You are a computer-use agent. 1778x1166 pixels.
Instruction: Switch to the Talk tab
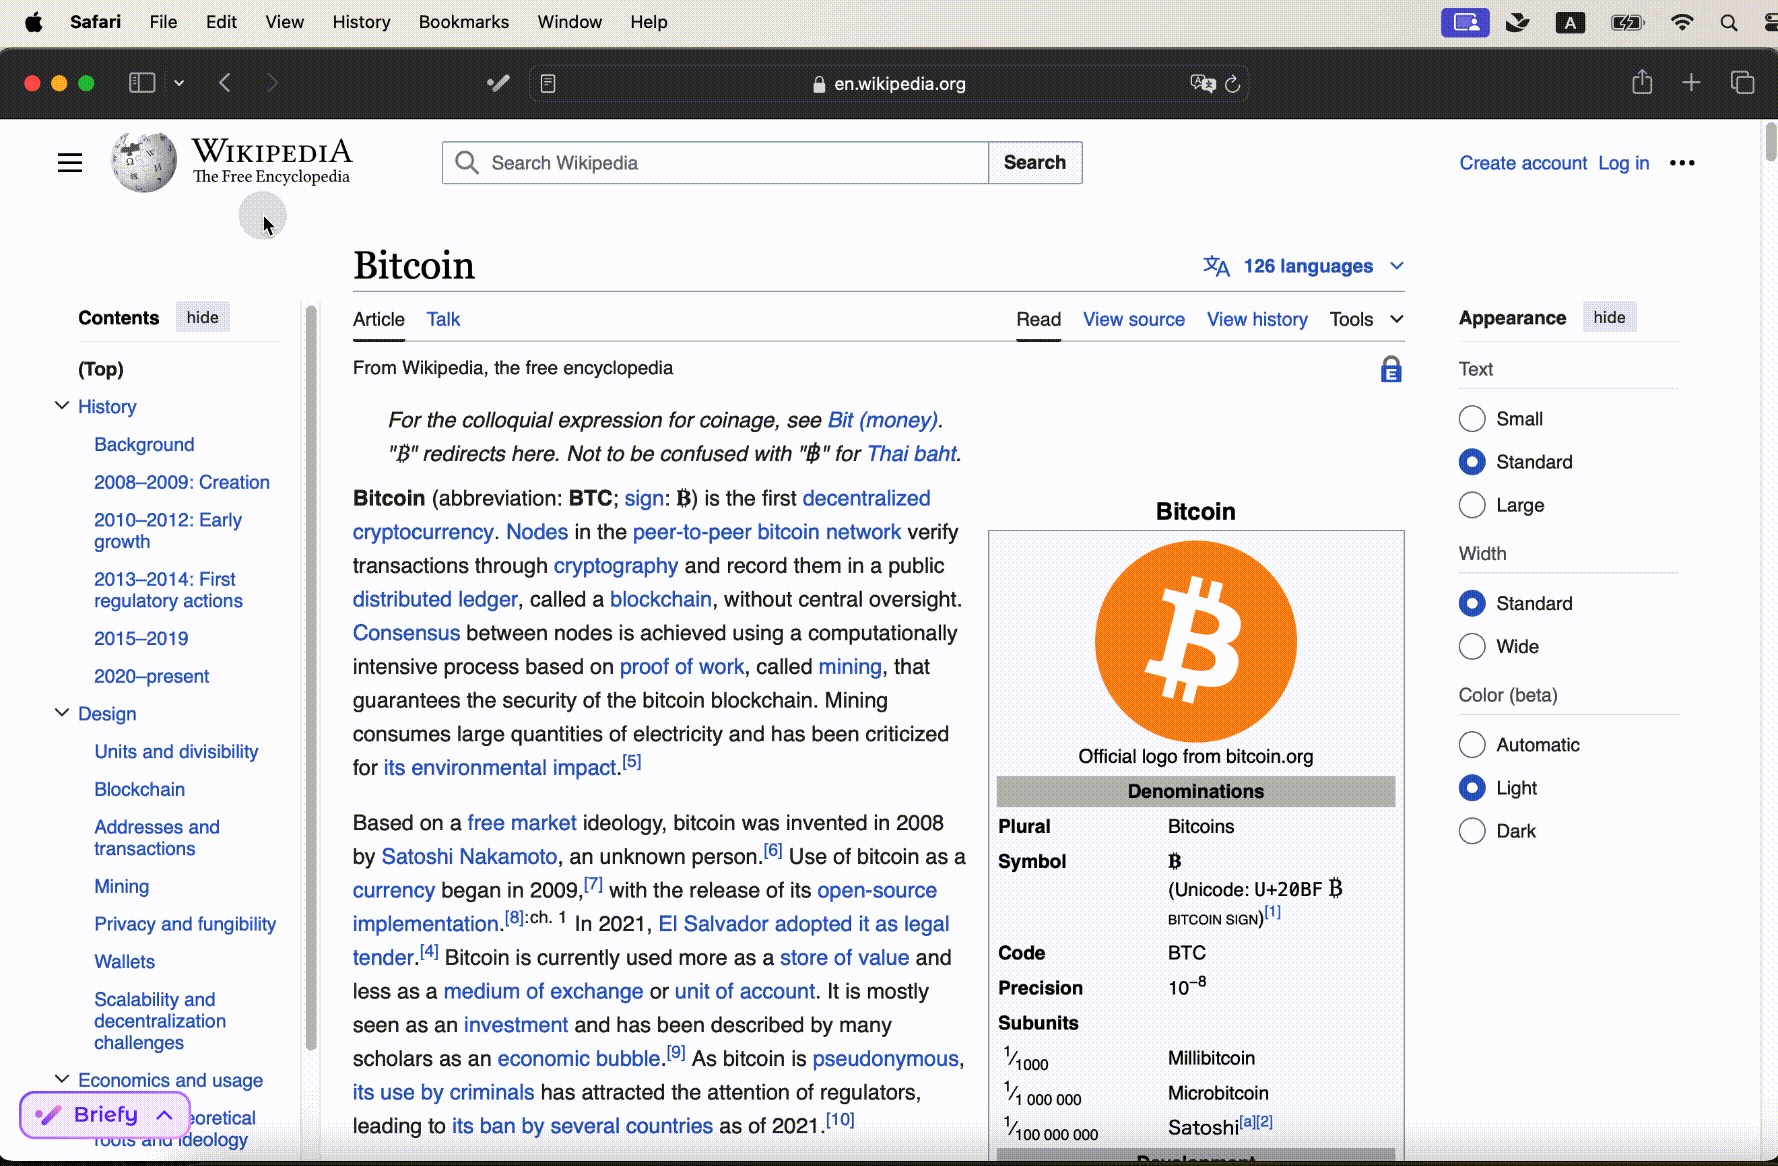[x=443, y=319]
